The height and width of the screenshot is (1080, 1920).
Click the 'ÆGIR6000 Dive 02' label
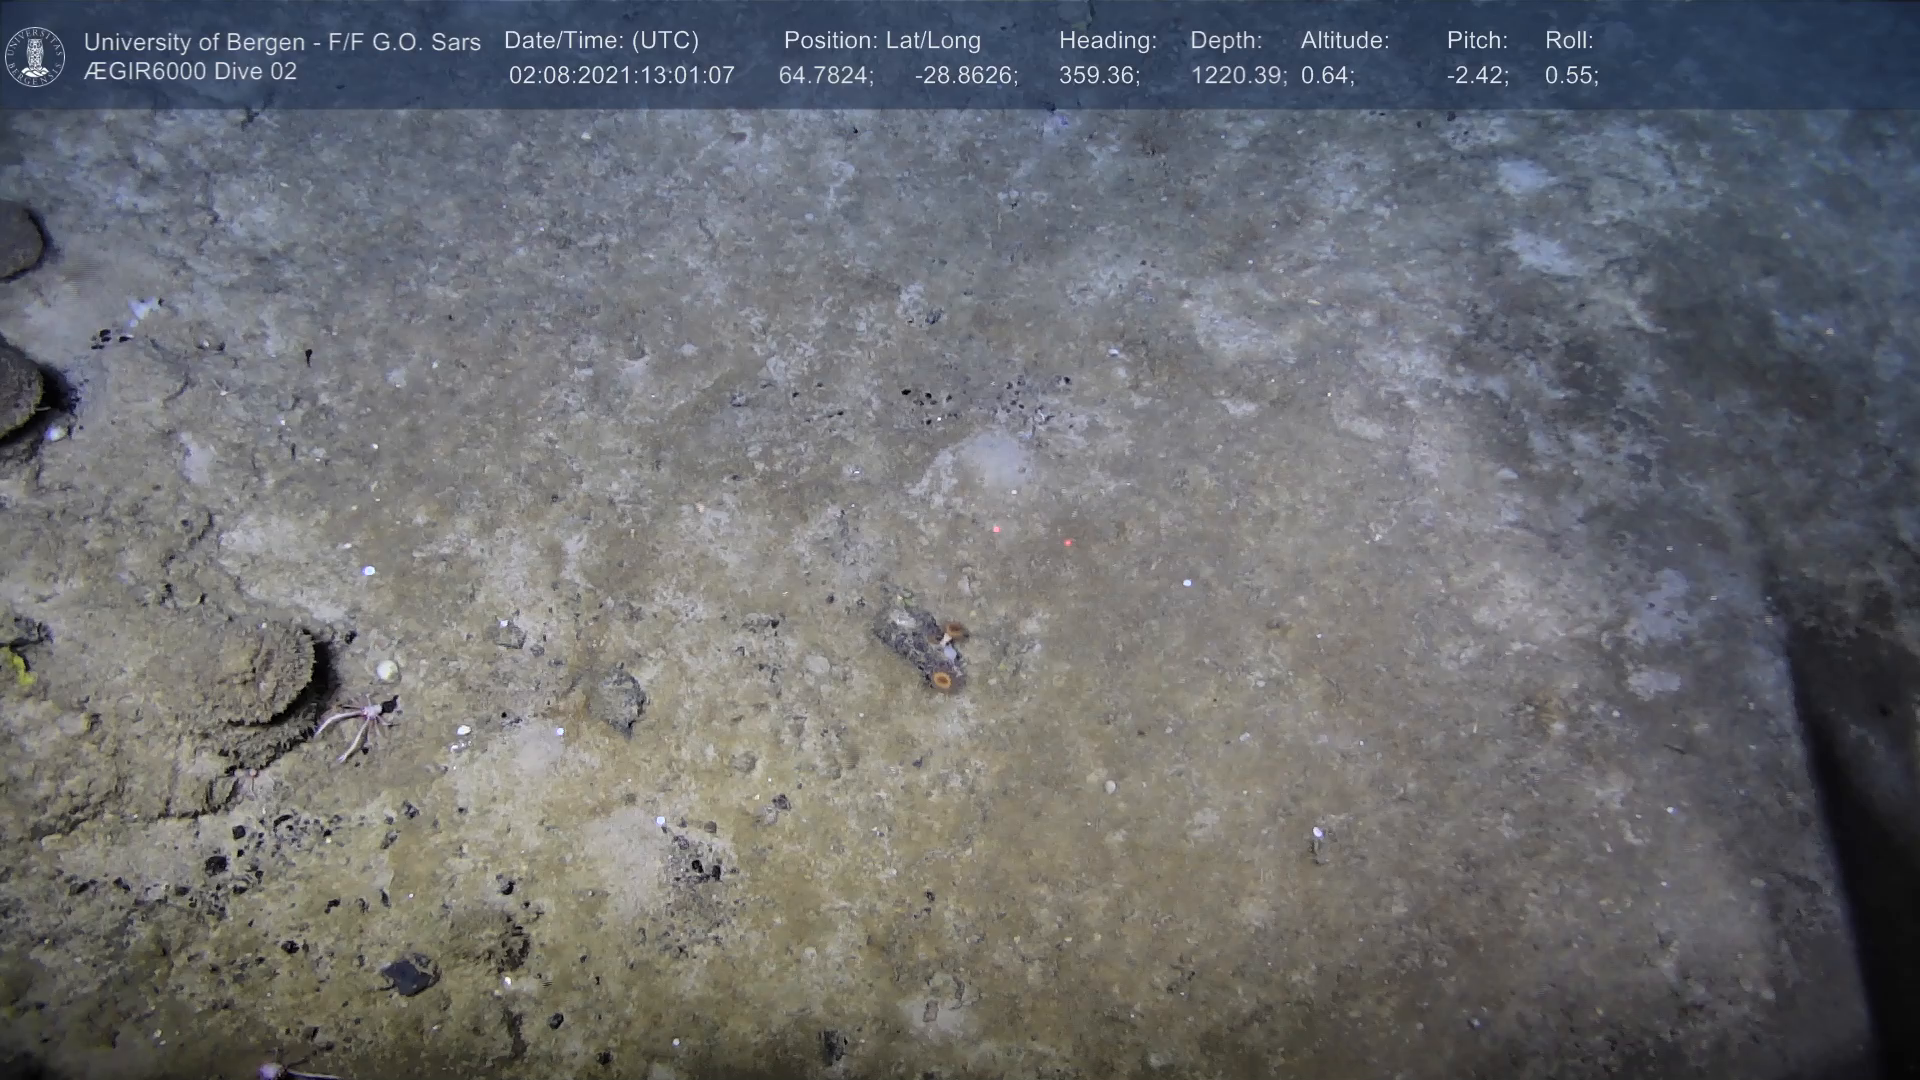point(190,72)
